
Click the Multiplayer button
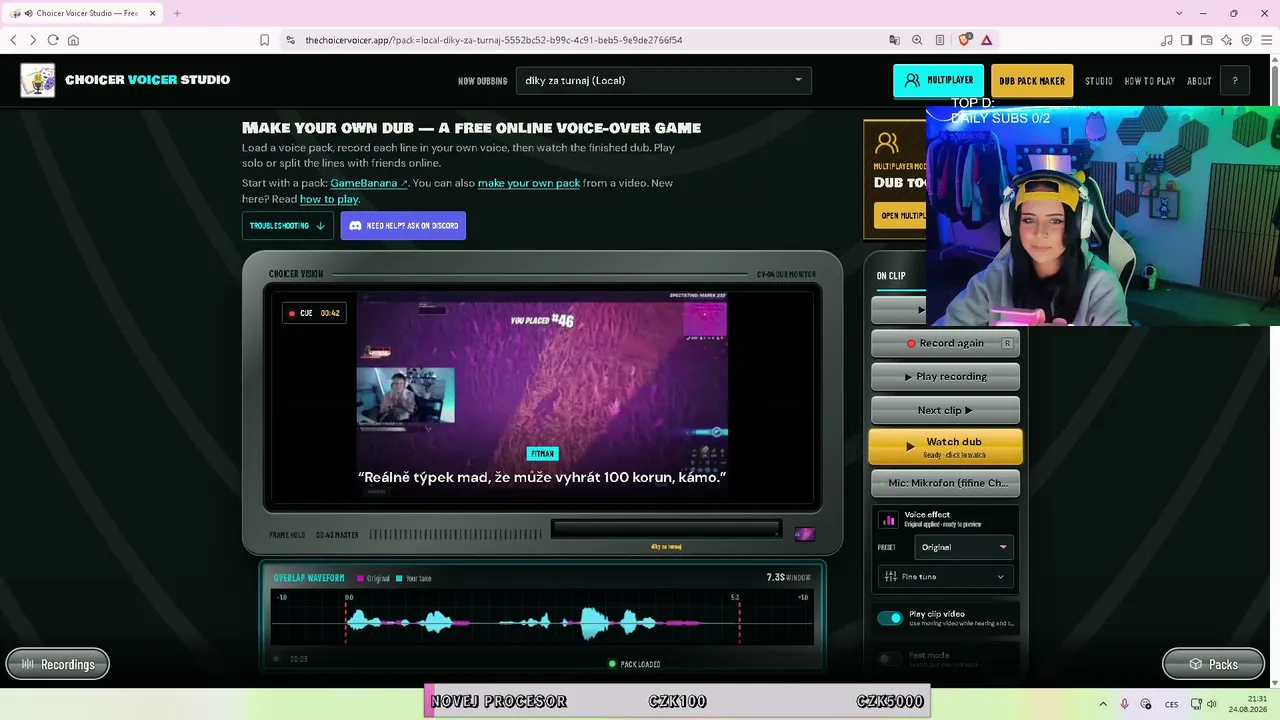pos(938,81)
